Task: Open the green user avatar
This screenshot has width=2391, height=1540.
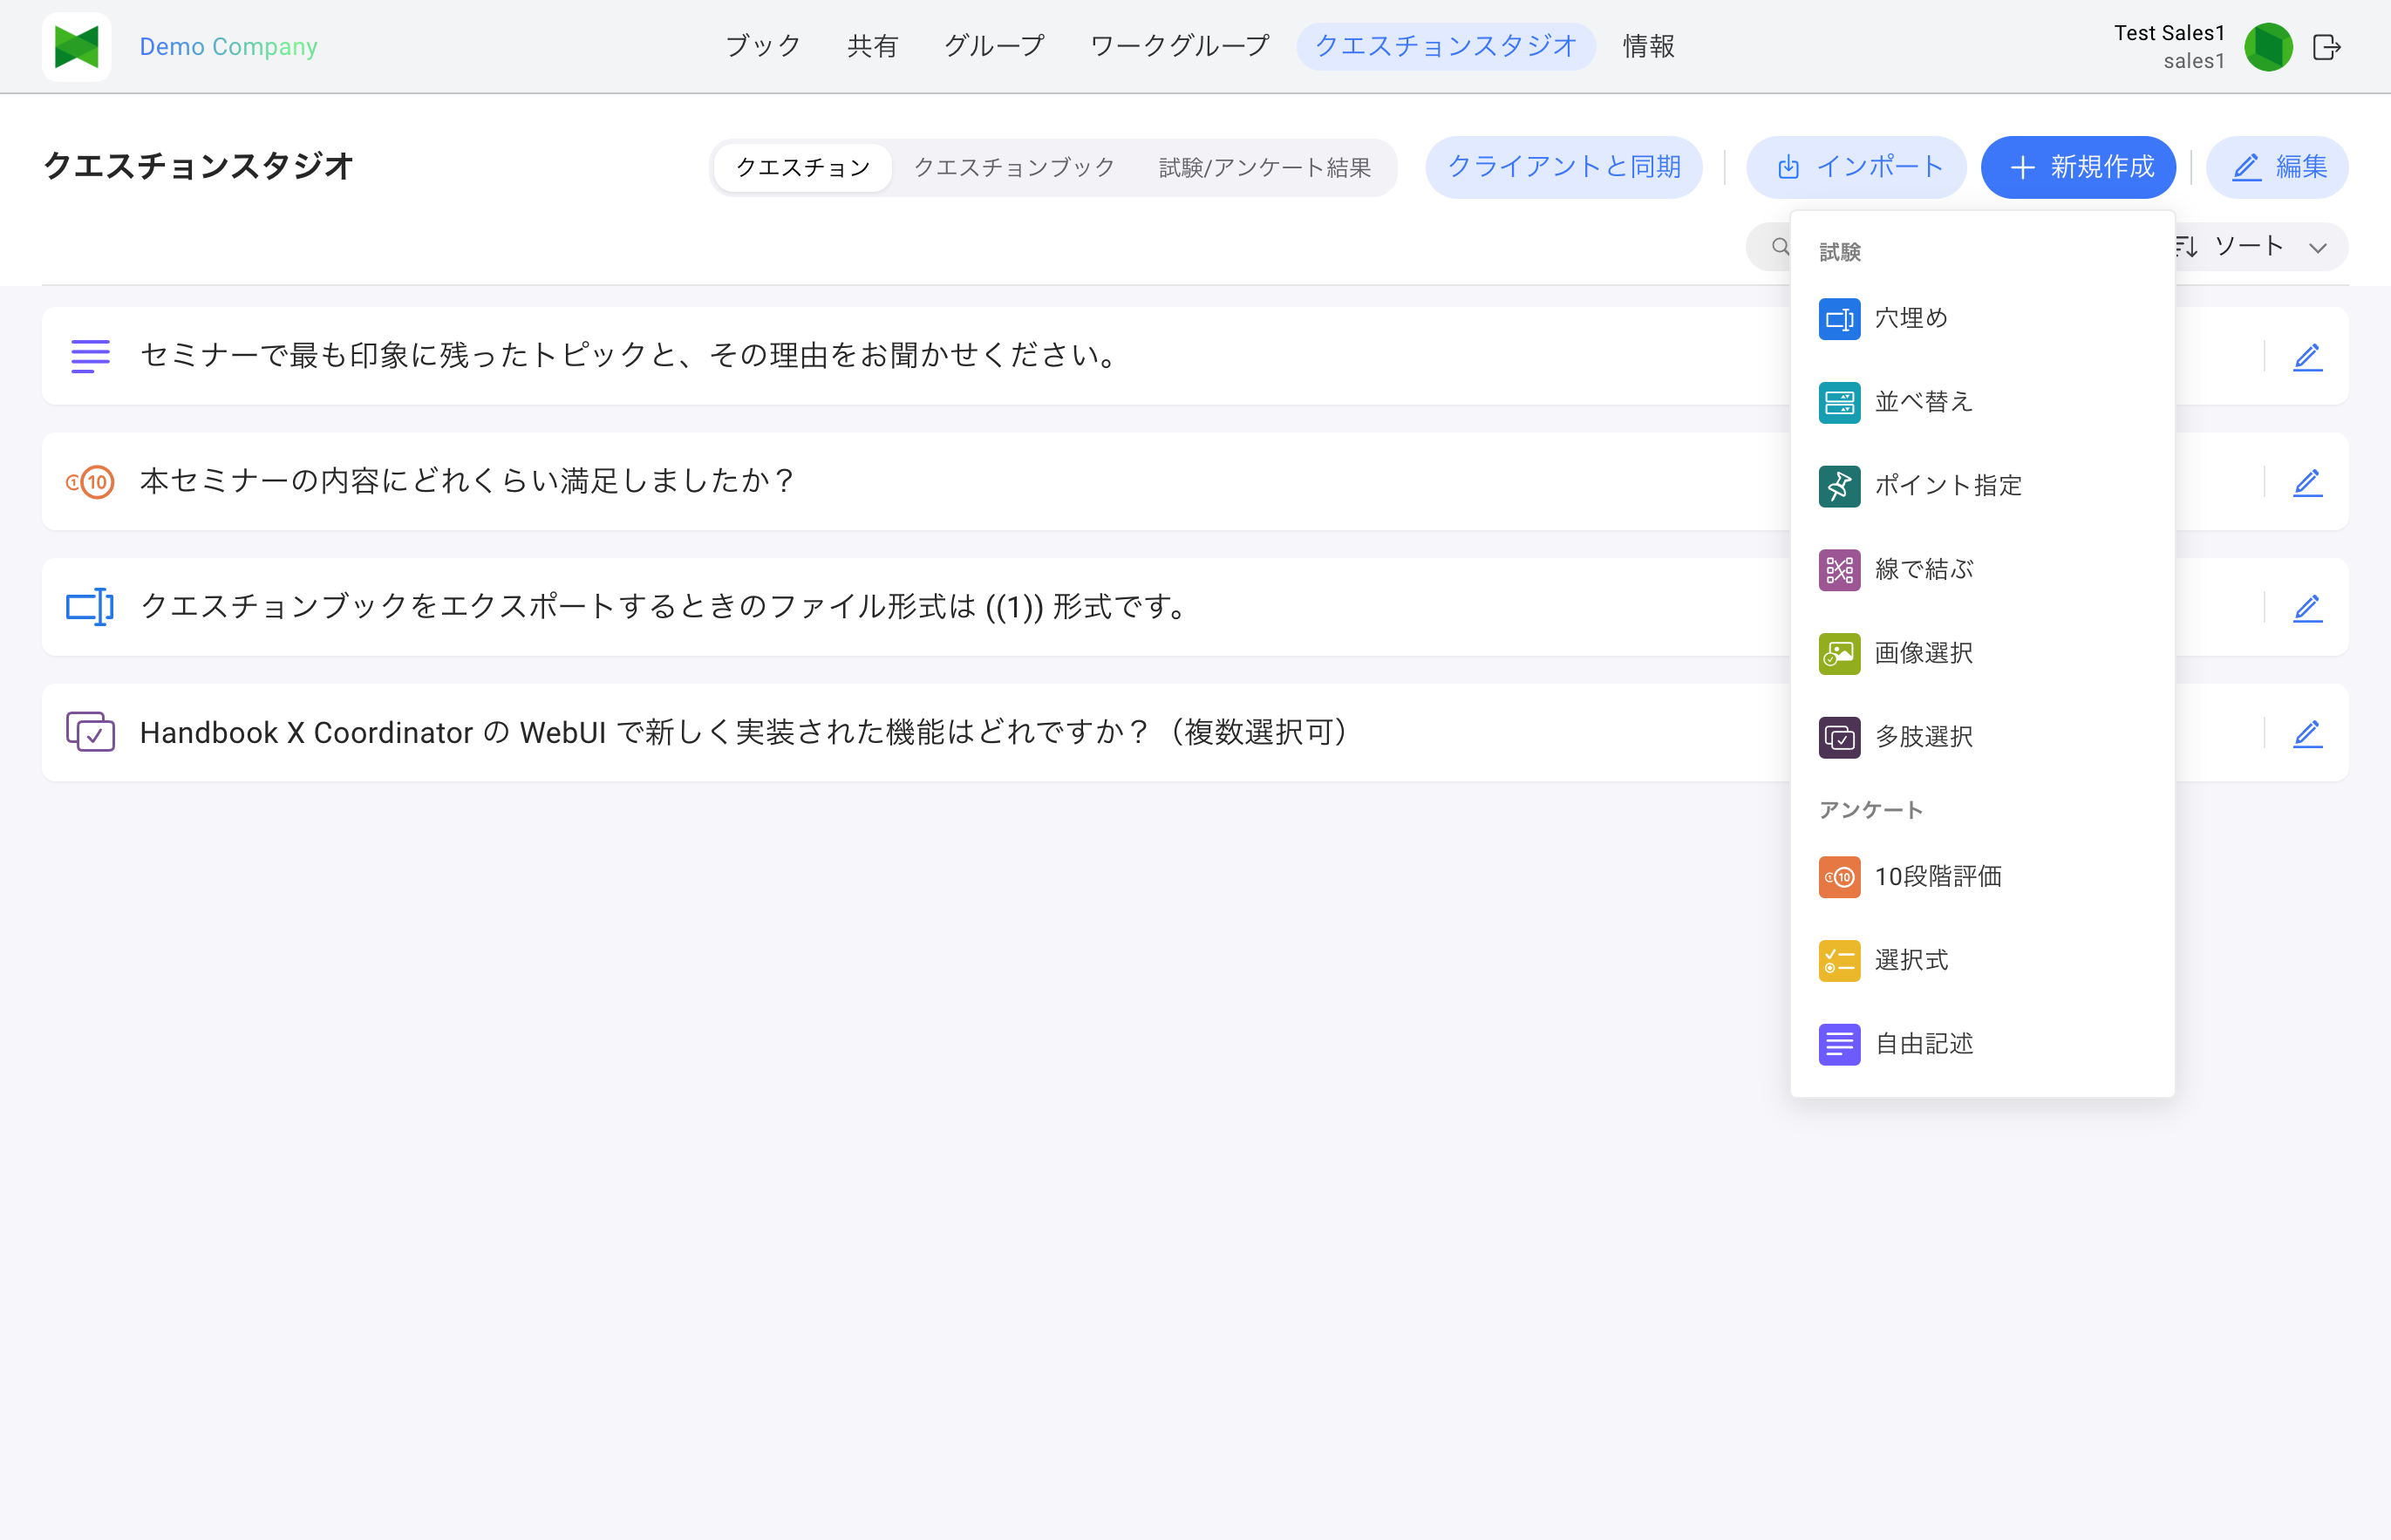Action: 2268,47
